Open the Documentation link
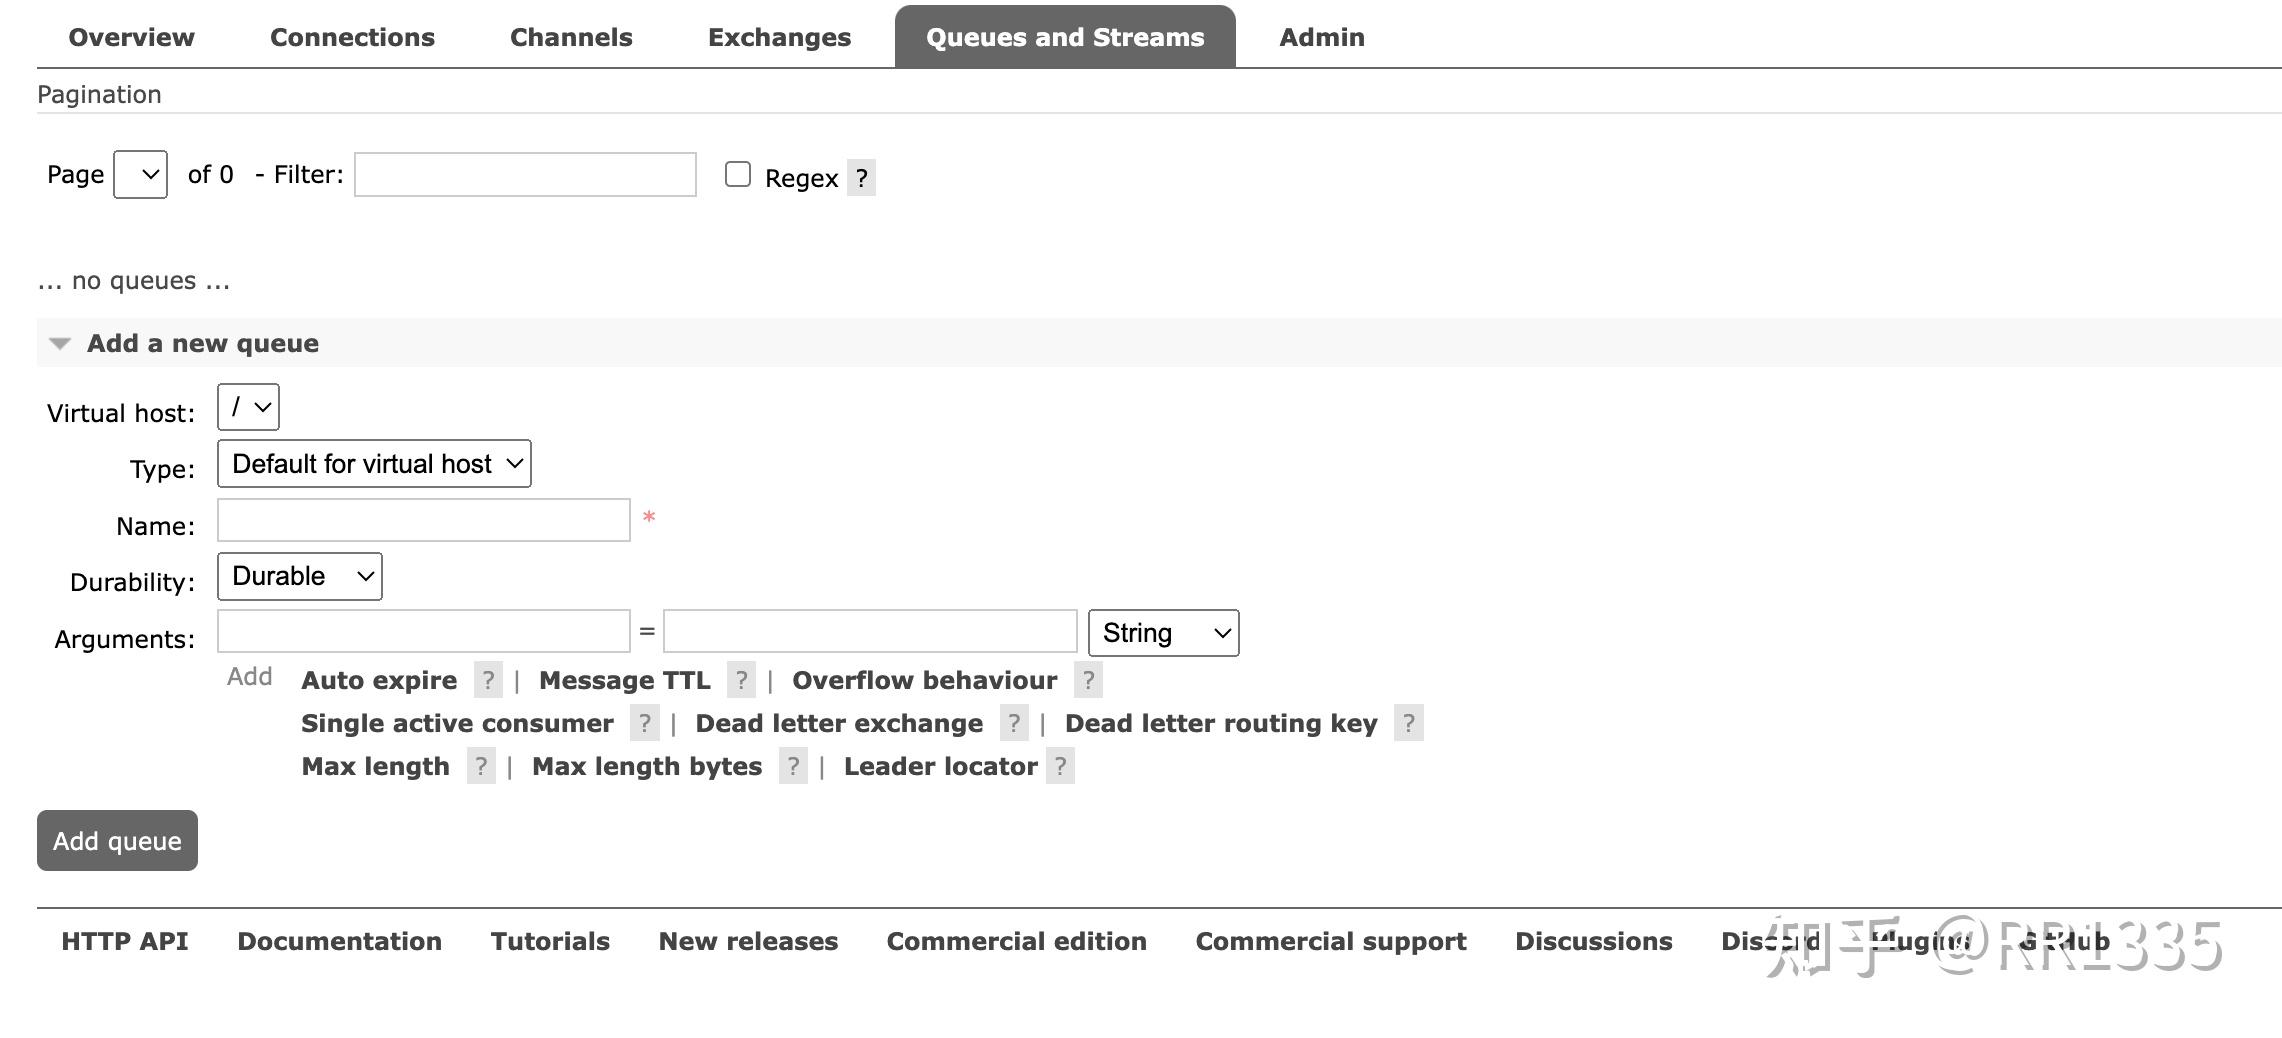Image resolution: width=2282 pixels, height=1038 pixels. click(x=340, y=941)
